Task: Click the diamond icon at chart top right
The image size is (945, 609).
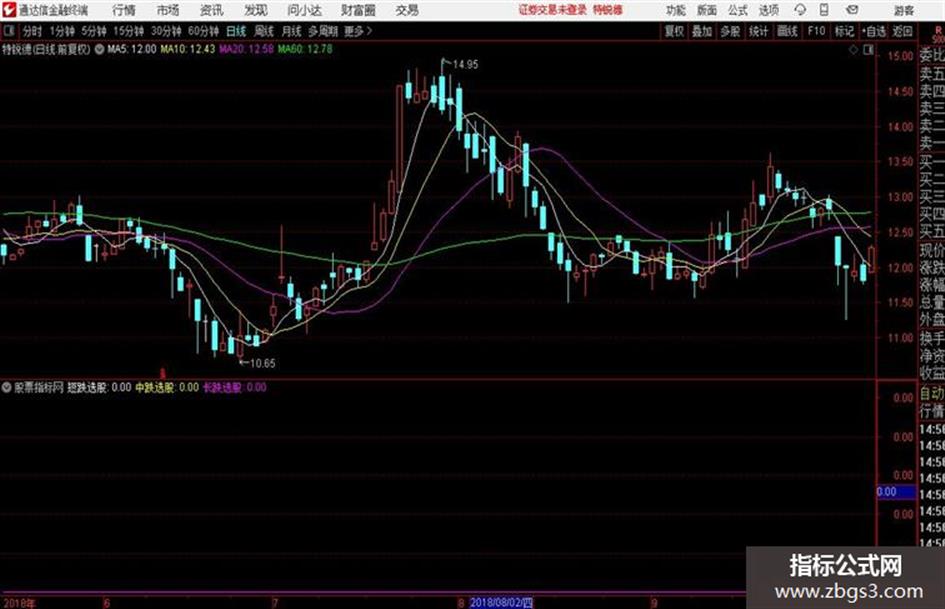Action: click(x=853, y=50)
